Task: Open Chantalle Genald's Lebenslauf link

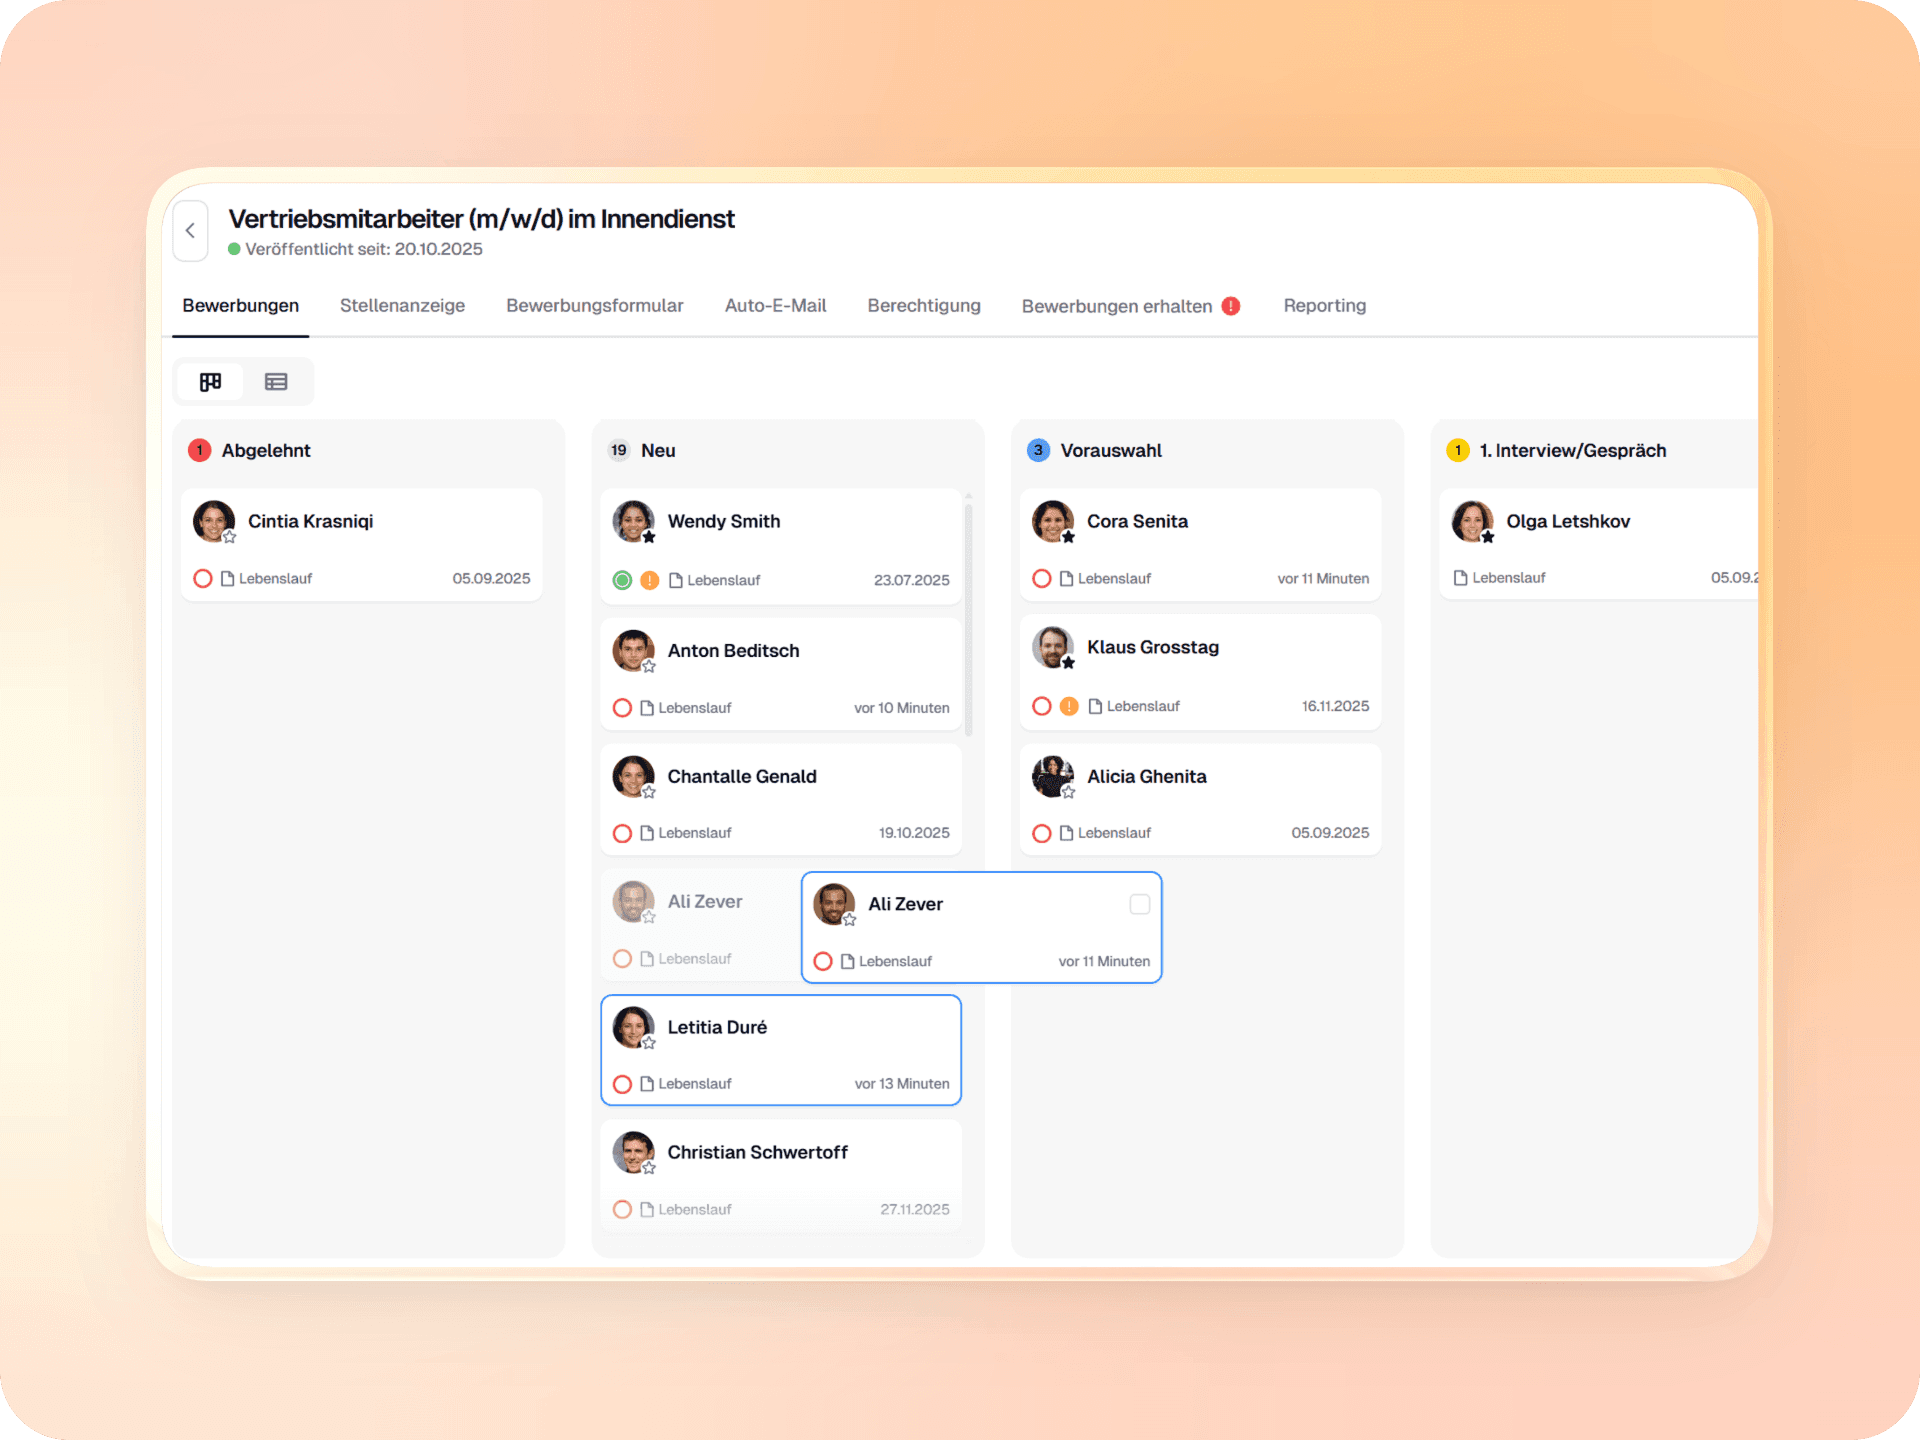Action: (694, 833)
